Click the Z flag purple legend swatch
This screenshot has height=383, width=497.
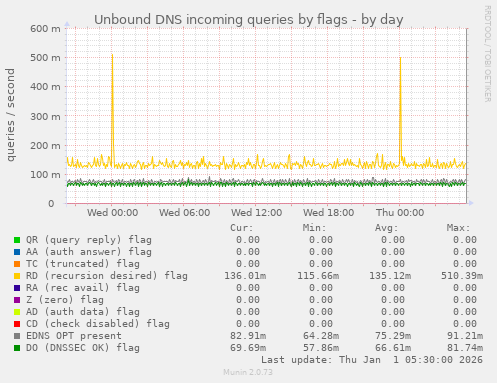(x=17, y=300)
